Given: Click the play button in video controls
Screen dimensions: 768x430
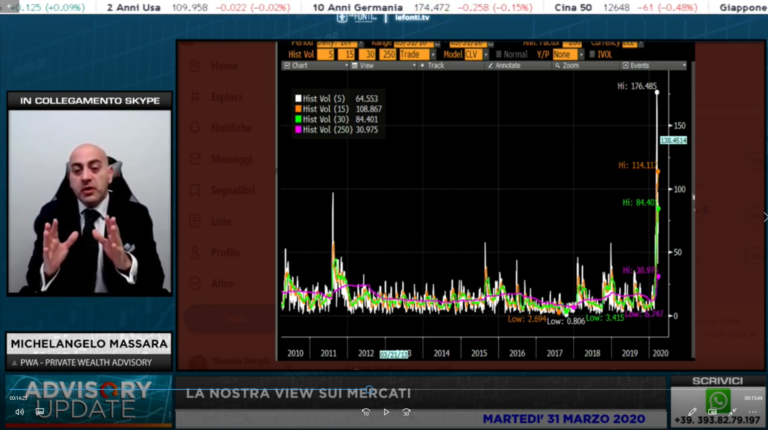Looking at the screenshot, I should (386, 412).
